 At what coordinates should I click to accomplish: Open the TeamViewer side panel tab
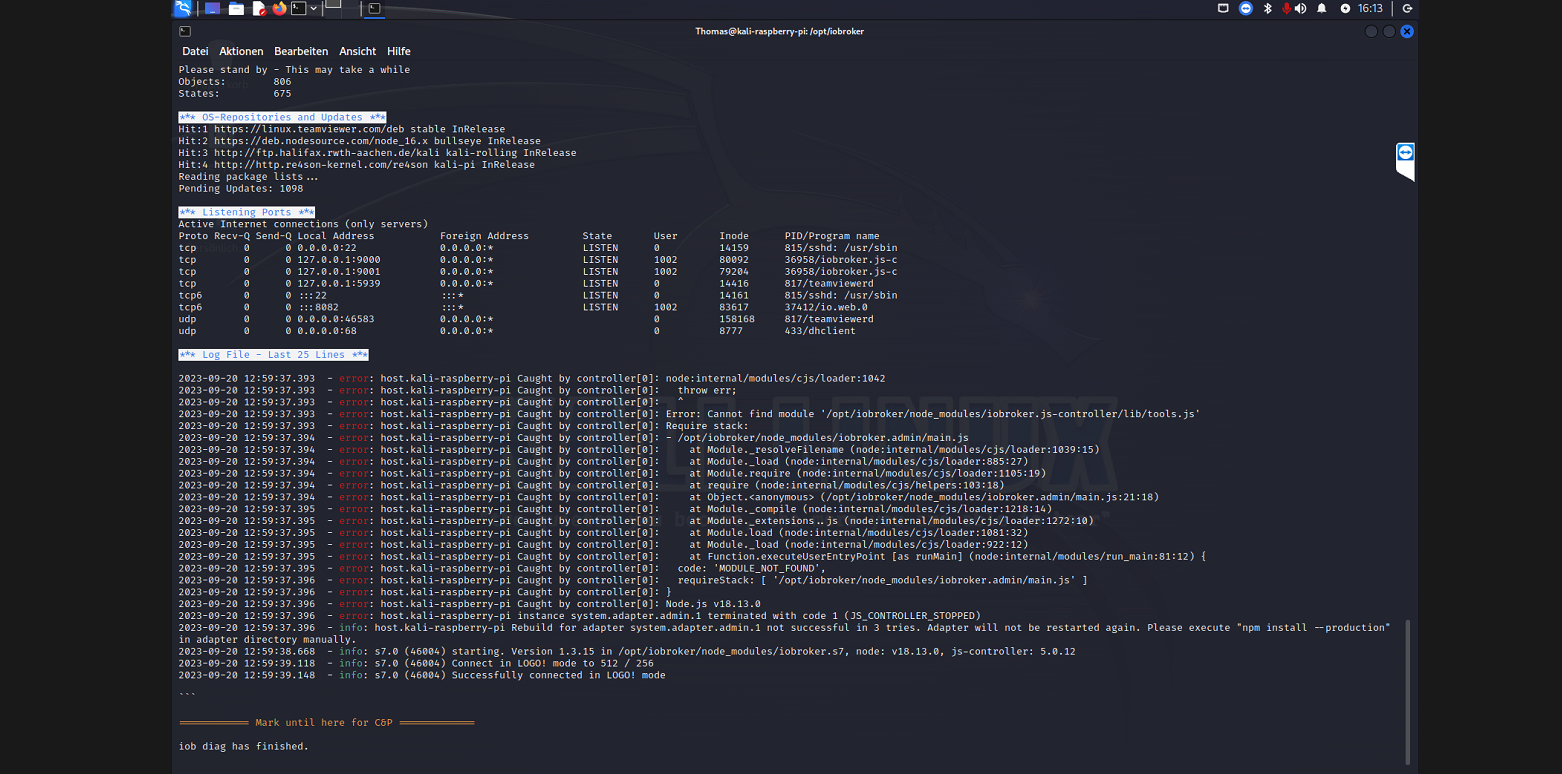point(1406,161)
